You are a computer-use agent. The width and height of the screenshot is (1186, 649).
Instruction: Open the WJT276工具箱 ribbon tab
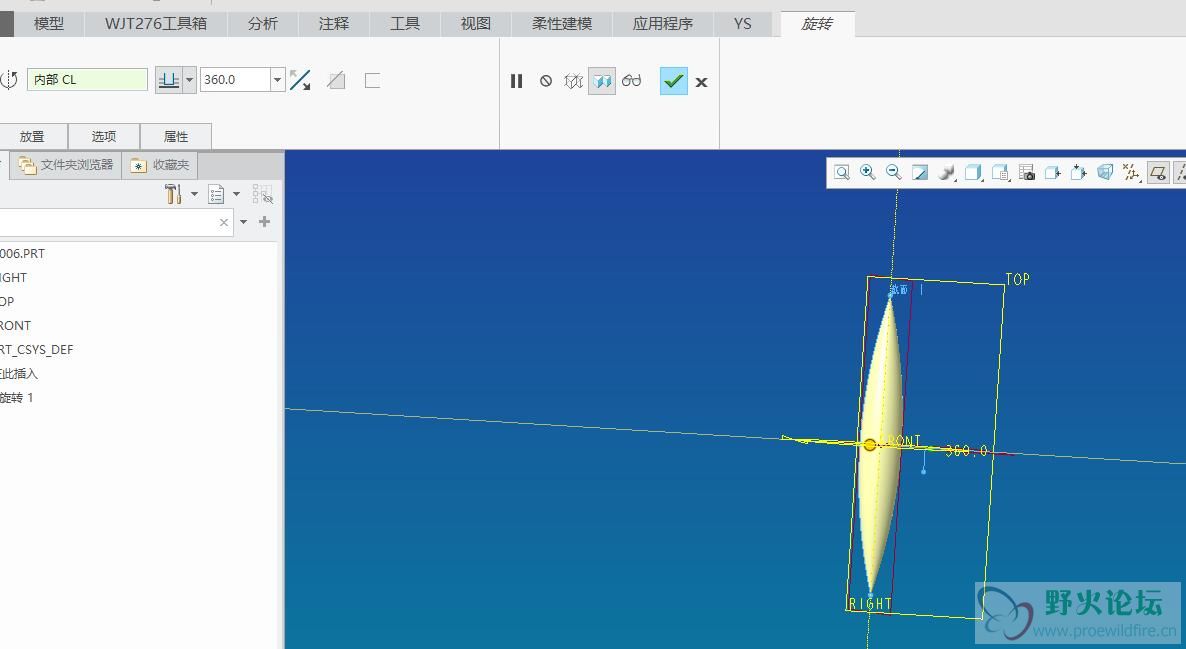tap(156, 23)
